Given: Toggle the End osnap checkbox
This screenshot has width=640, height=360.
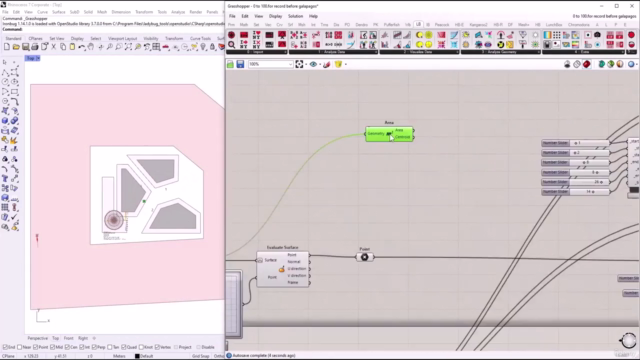Looking at the screenshot, I should (5, 347).
